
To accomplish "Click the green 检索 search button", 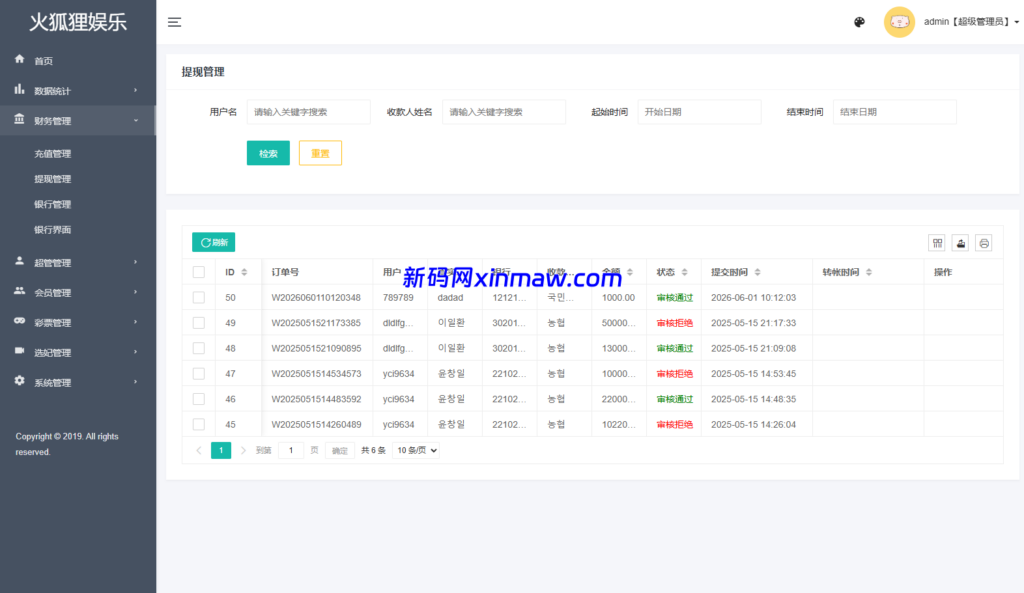I will click(x=268, y=153).
